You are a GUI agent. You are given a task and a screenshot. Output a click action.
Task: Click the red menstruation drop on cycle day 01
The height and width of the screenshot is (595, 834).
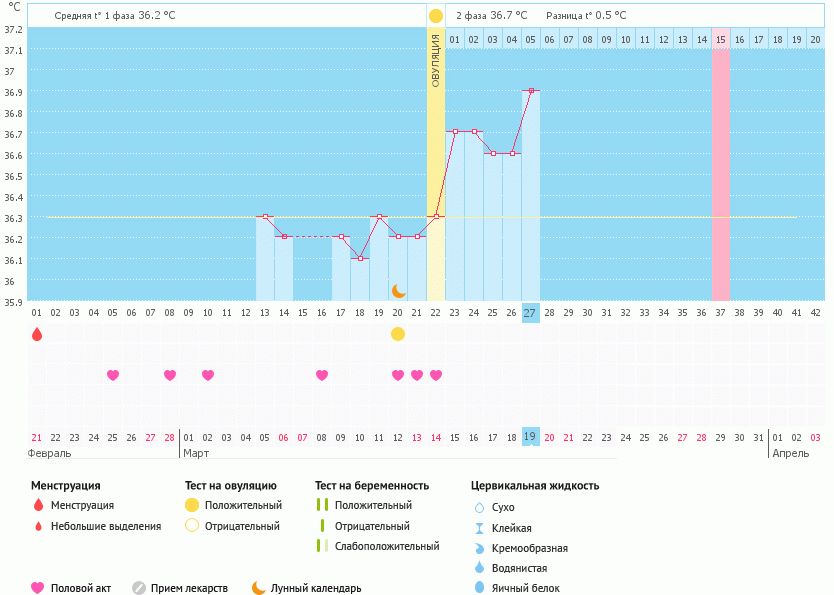37,334
